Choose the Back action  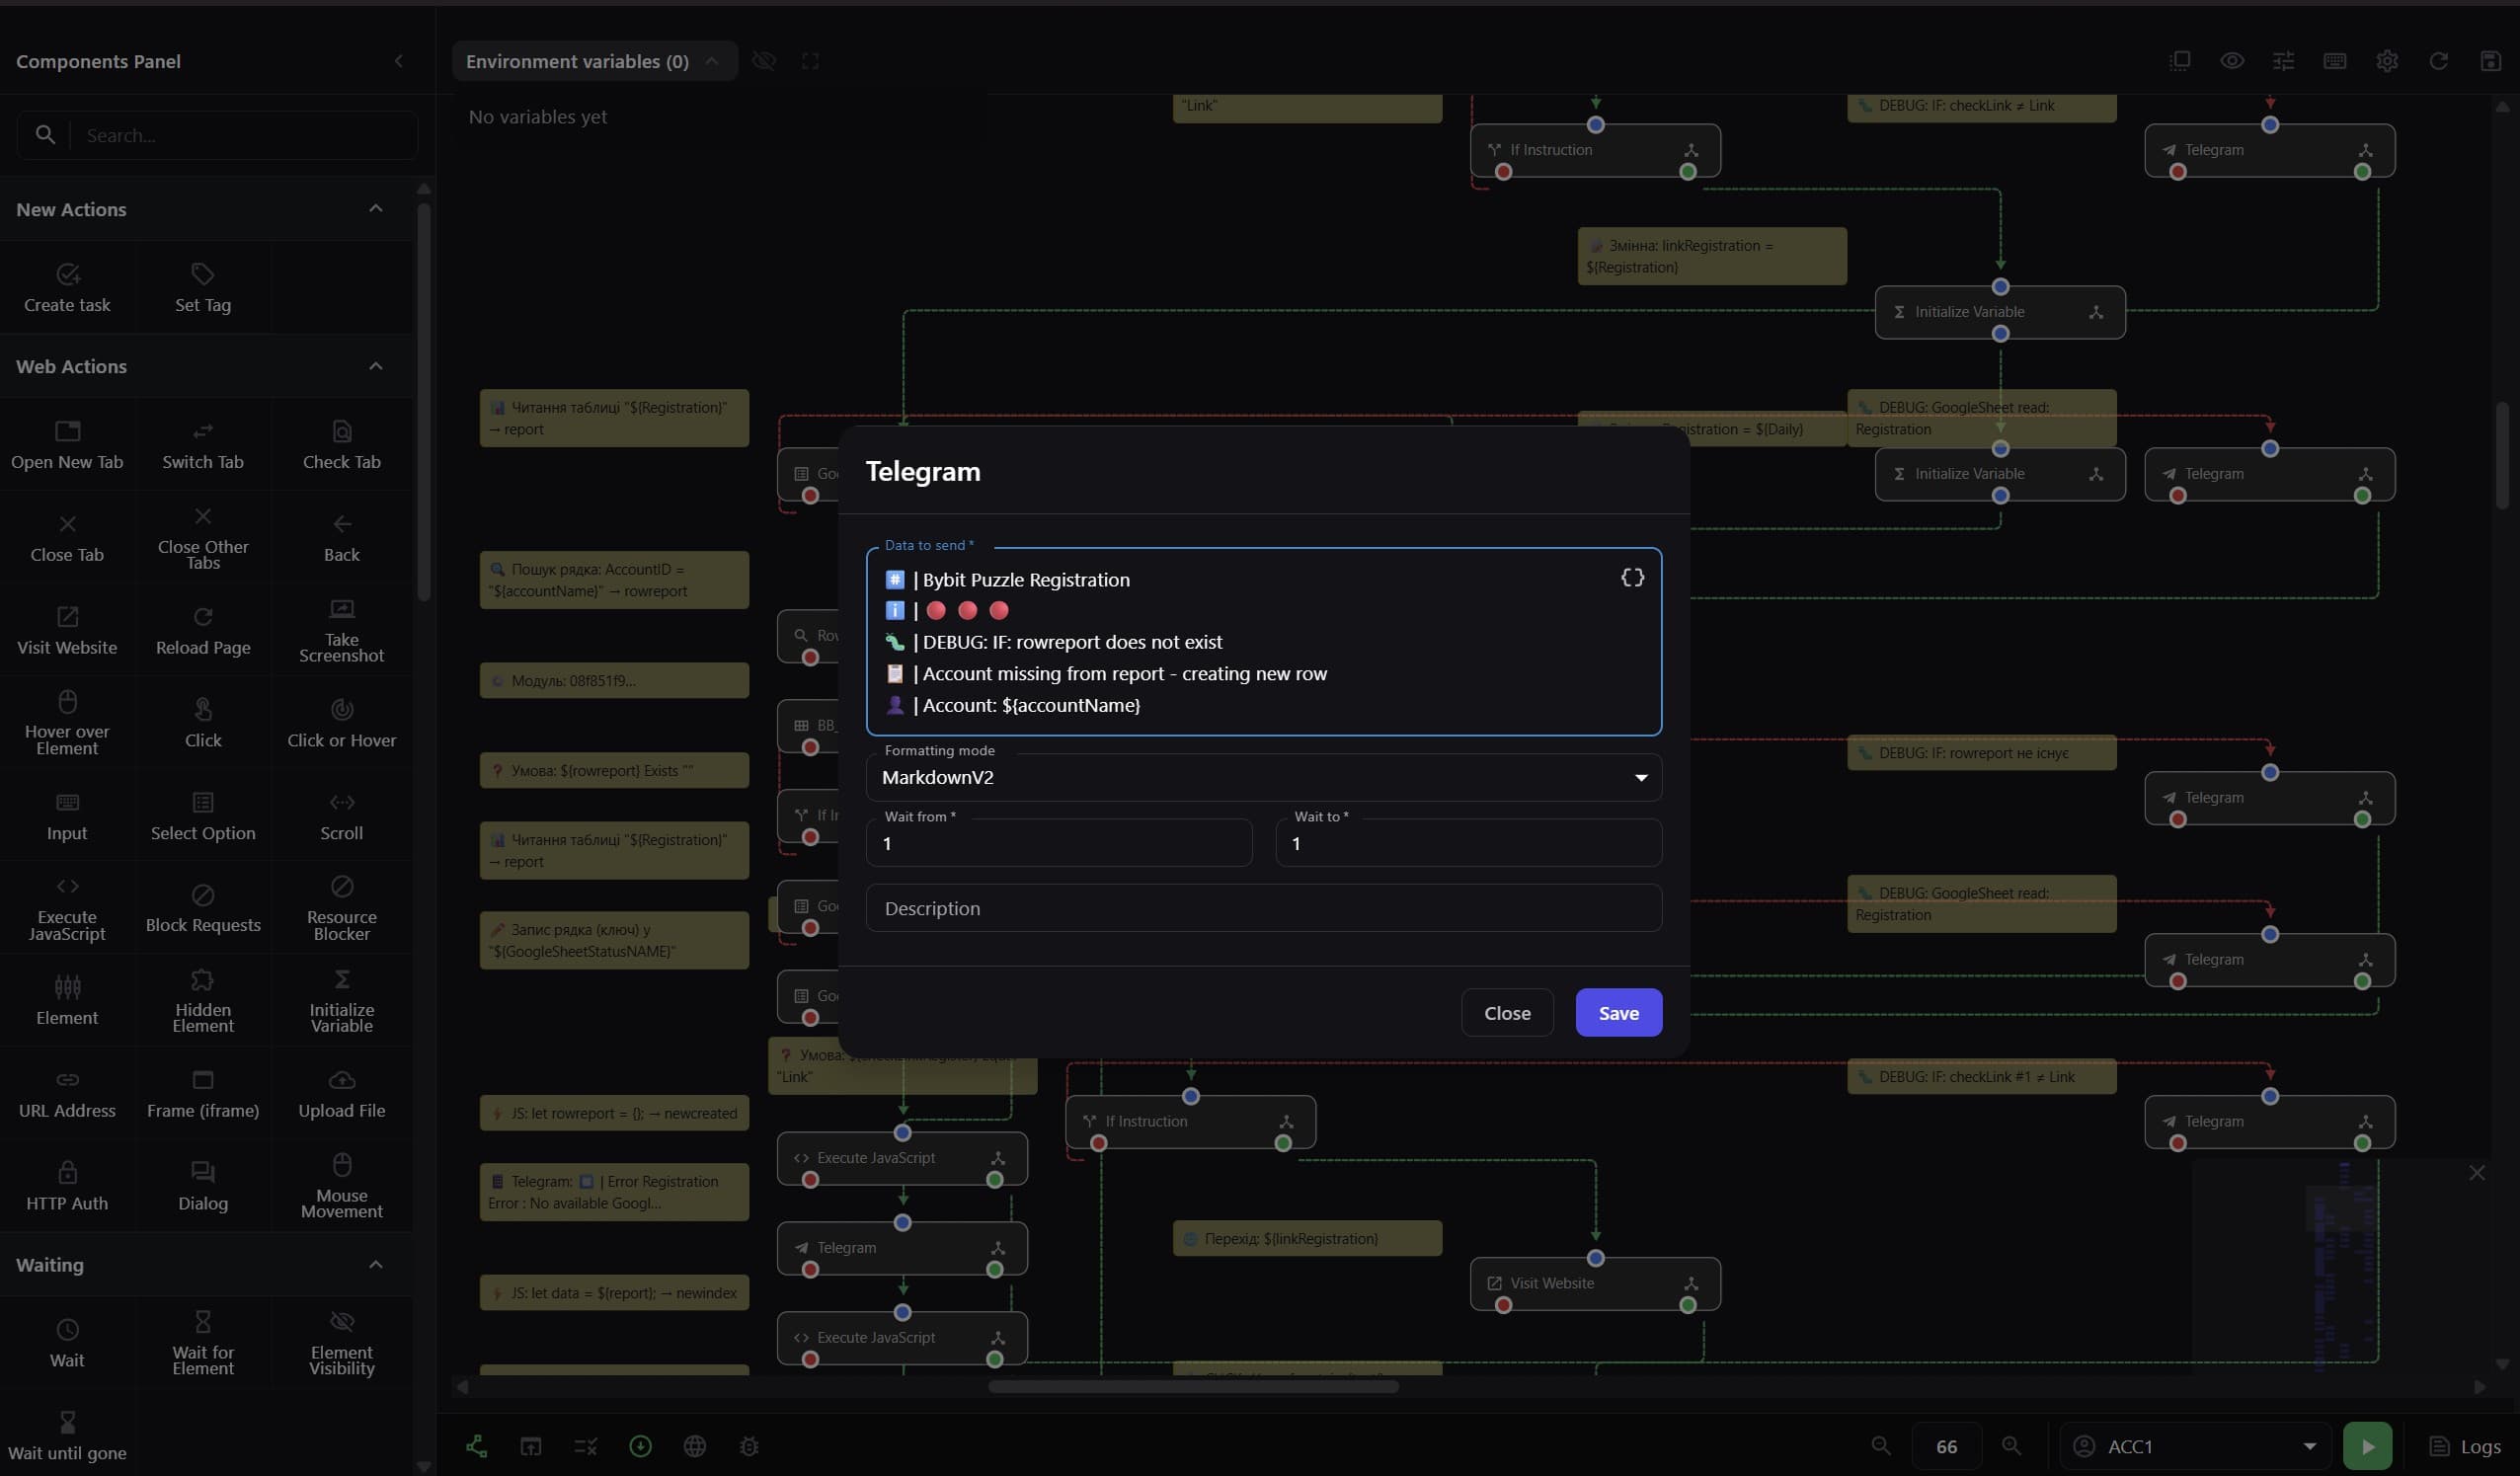[x=341, y=538]
